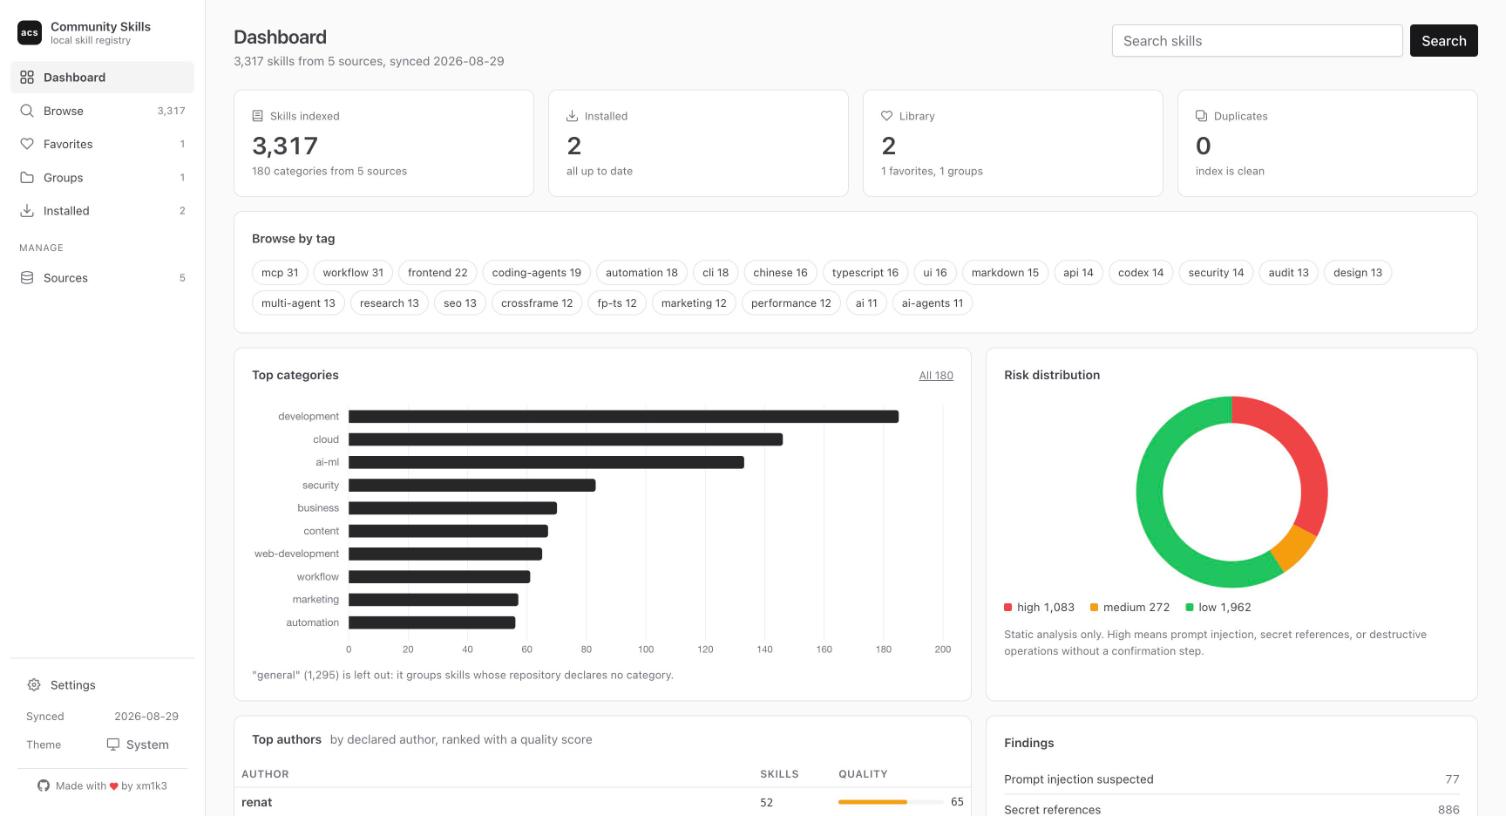Select the frontend 22 tag
Screen dimensions: 1506x816
point(437,272)
